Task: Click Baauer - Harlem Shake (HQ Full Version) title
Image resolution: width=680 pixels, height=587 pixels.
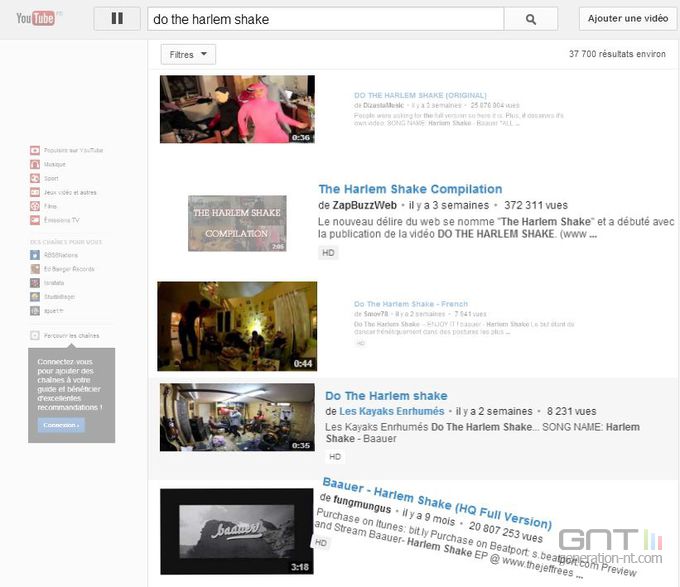Action: (437, 503)
